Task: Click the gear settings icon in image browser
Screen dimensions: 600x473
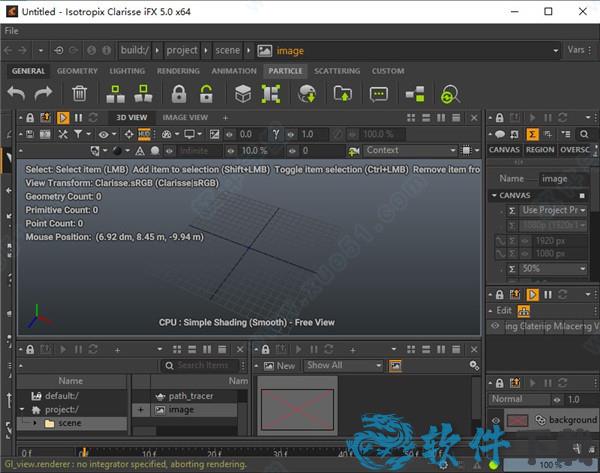Action: (474, 365)
